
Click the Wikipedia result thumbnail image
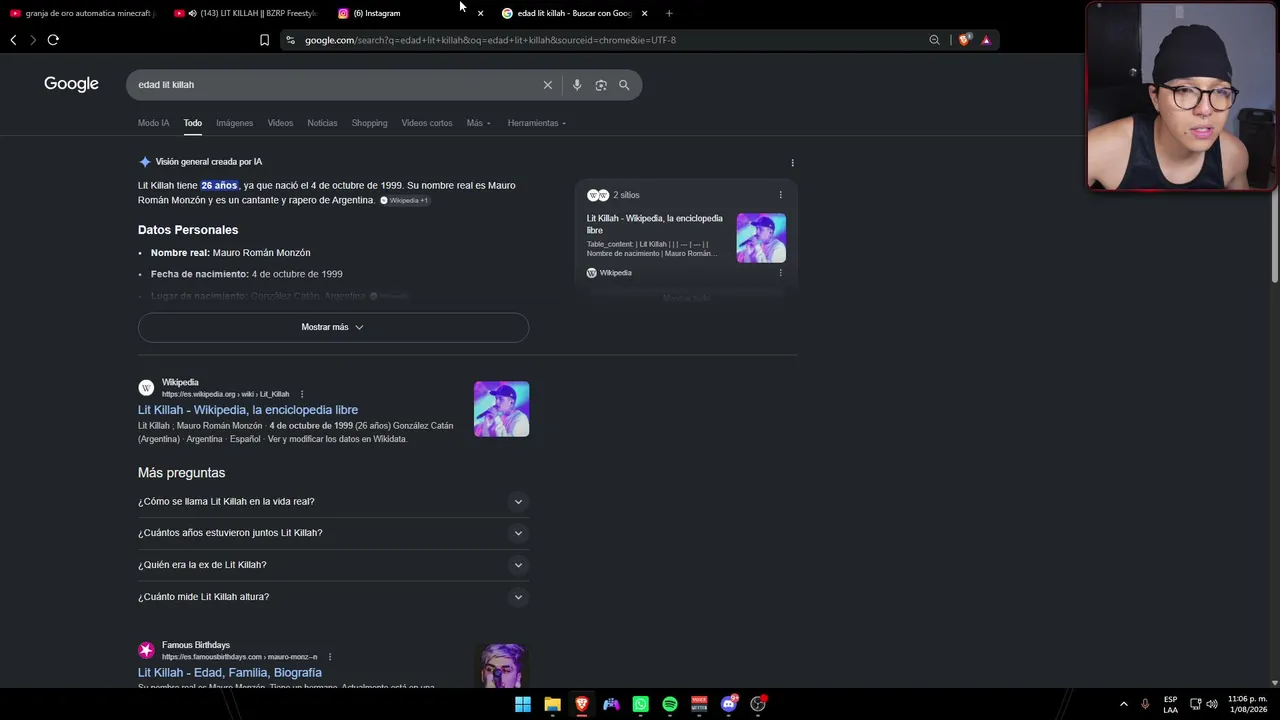coord(501,409)
